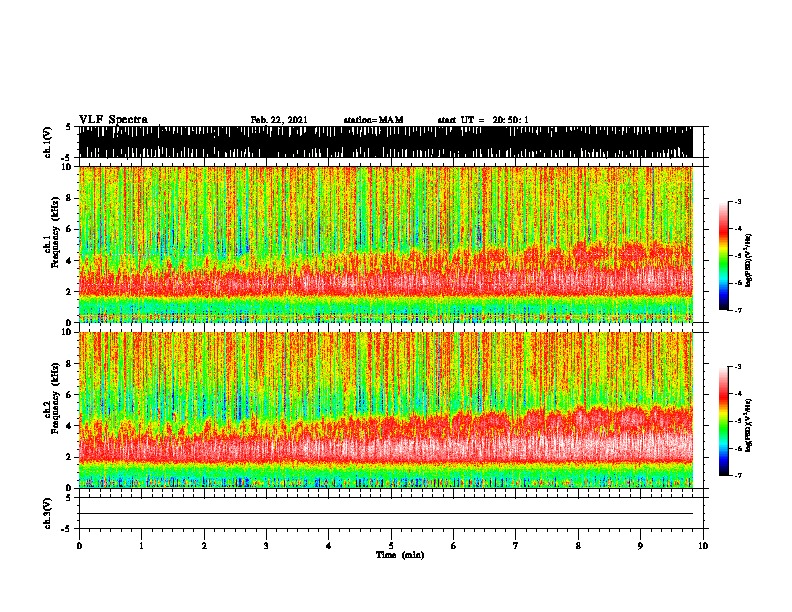Click the '-3' label on ch.2 color scale
This screenshot has height=612, width=792.
click(x=738, y=367)
